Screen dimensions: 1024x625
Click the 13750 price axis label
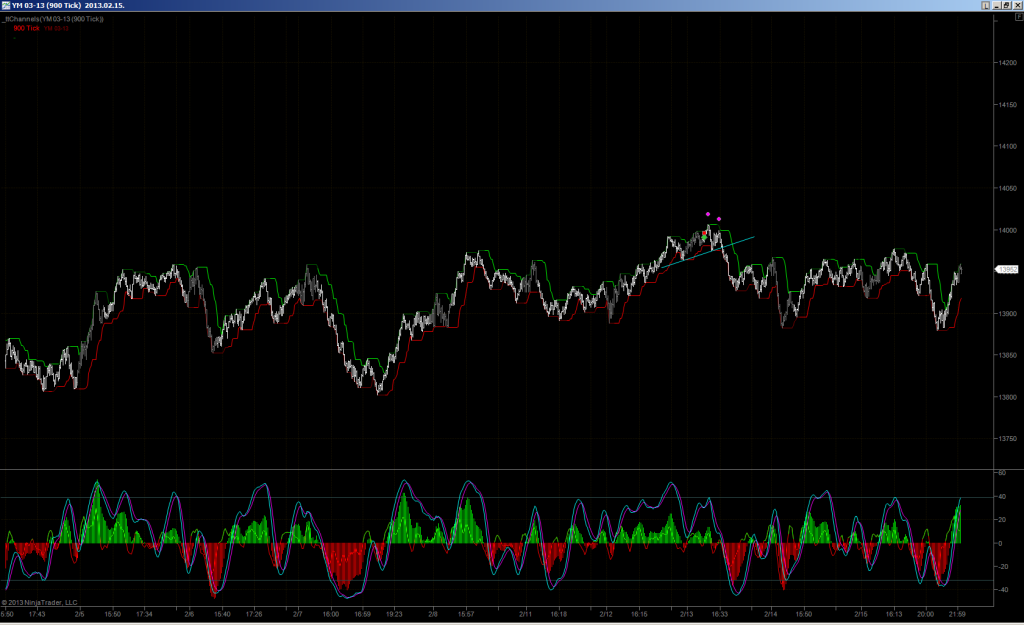click(x=1008, y=439)
